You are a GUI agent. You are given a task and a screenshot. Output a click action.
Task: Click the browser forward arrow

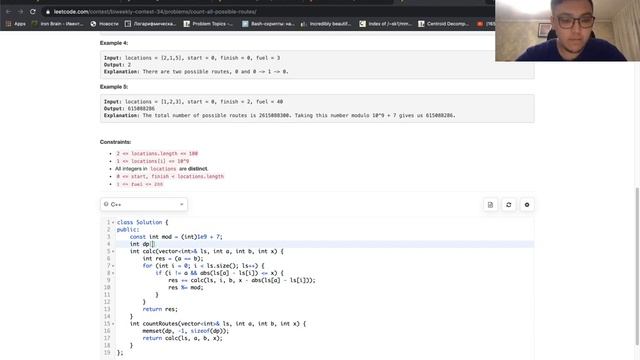point(20,12)
